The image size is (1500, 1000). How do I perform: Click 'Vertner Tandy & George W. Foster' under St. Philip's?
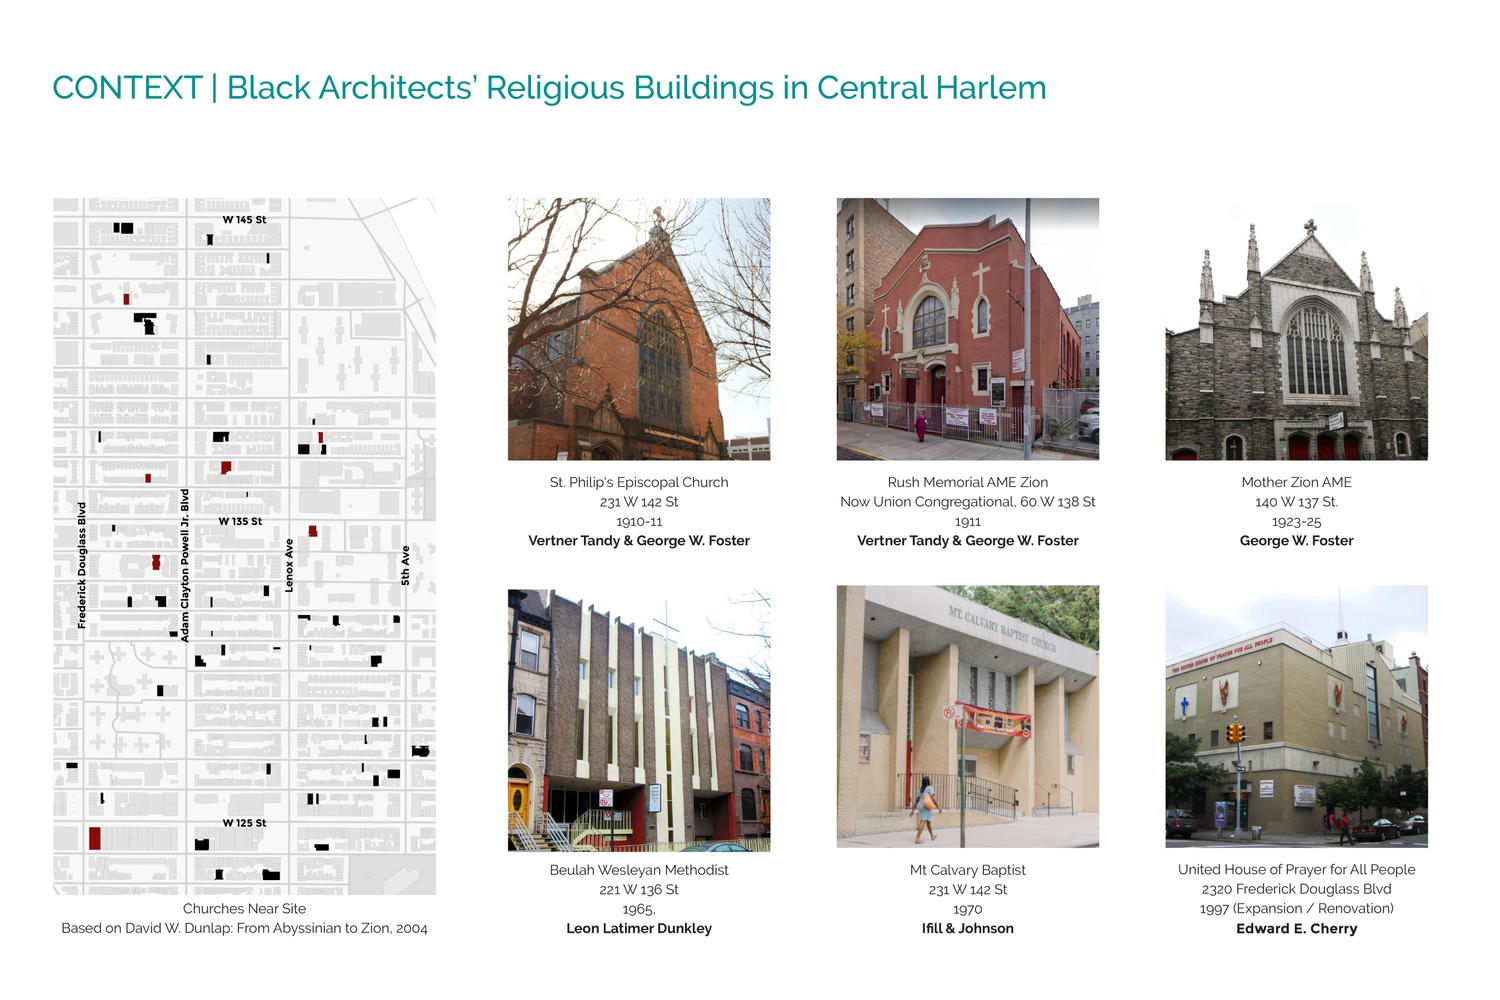click(x=639, y=541)
